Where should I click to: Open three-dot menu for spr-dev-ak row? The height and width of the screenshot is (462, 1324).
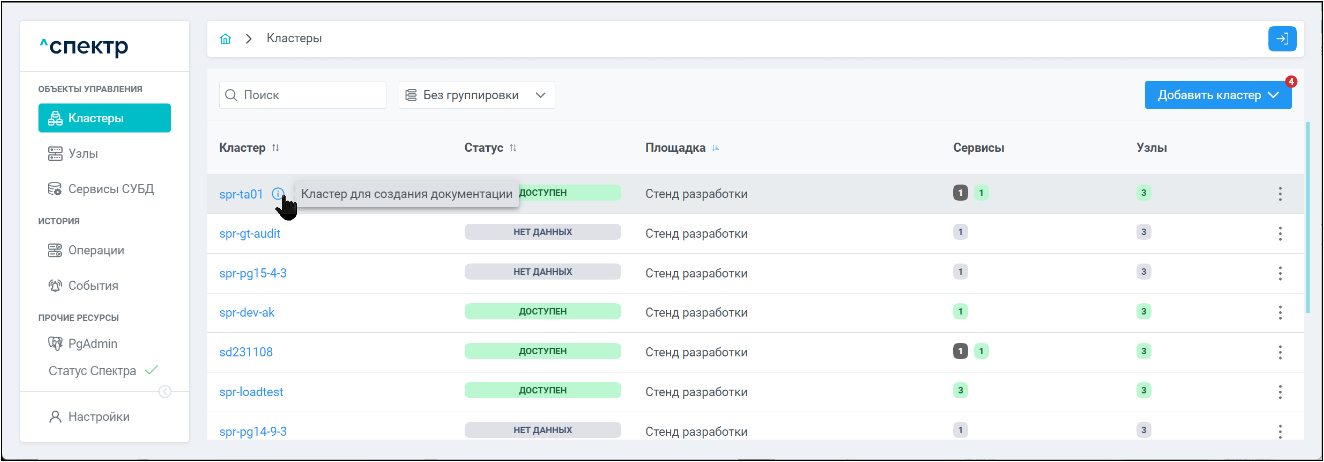[x=1280, y=312]
